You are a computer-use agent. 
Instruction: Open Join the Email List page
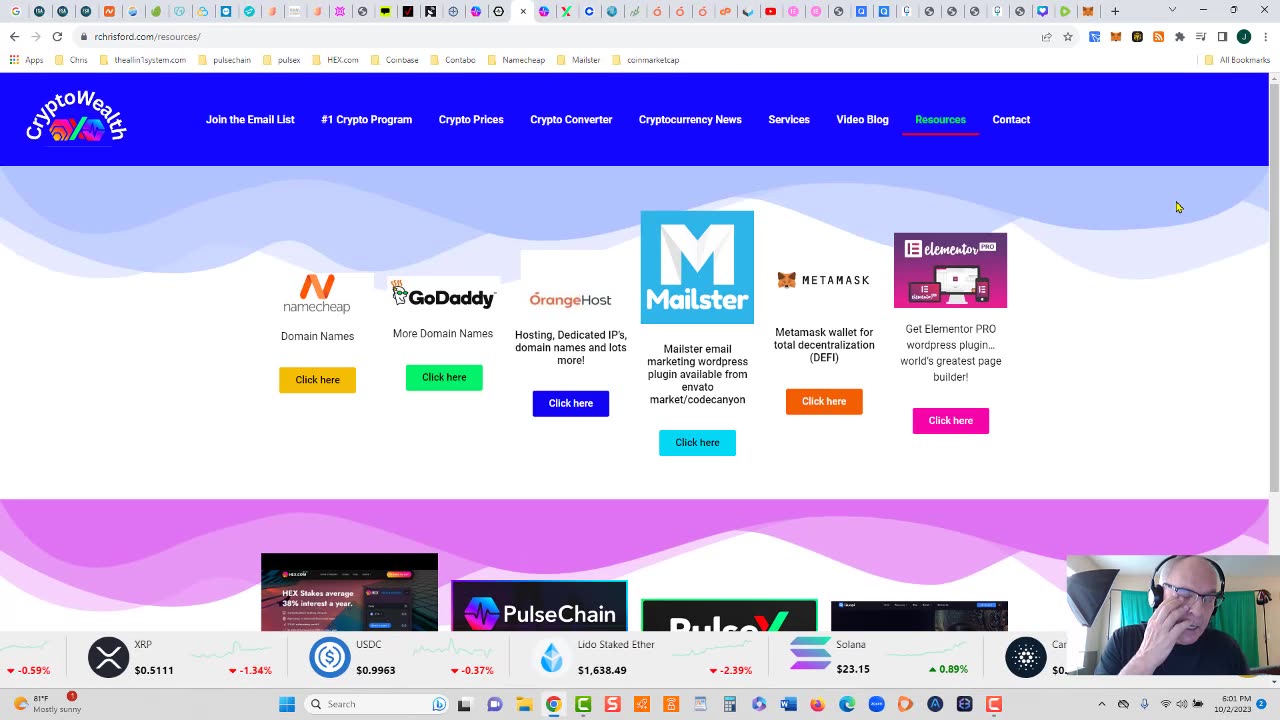point(250,119)
